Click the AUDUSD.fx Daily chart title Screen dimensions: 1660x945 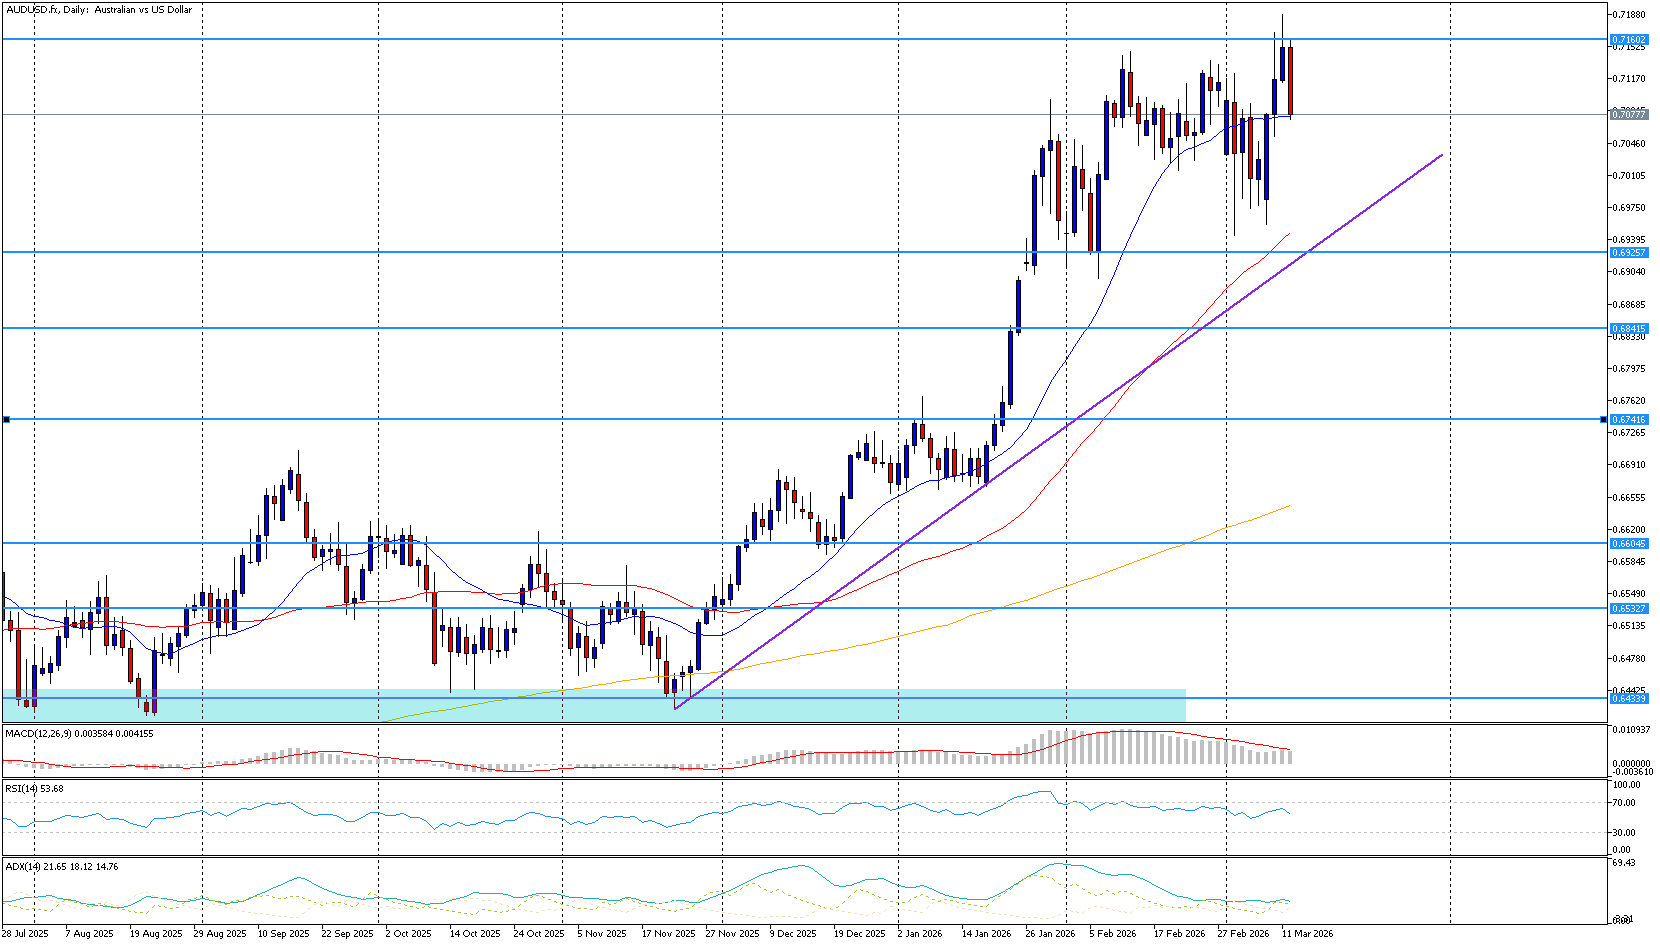(x=98, y=10)
